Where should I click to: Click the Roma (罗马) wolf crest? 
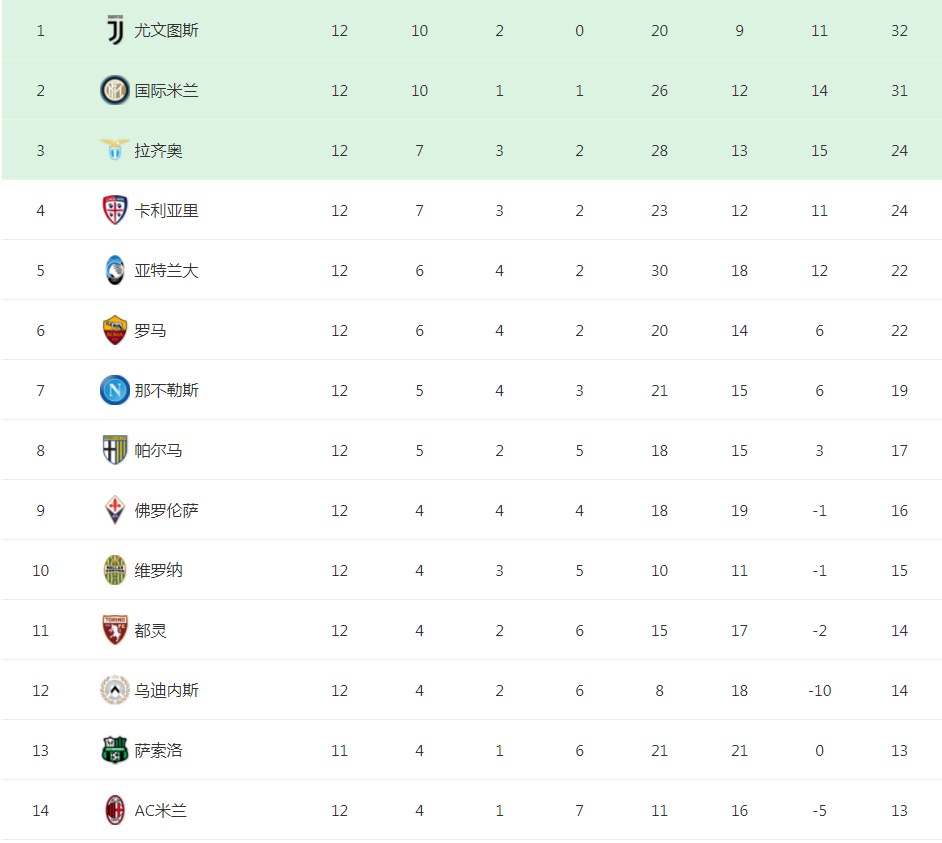(115, 330)
